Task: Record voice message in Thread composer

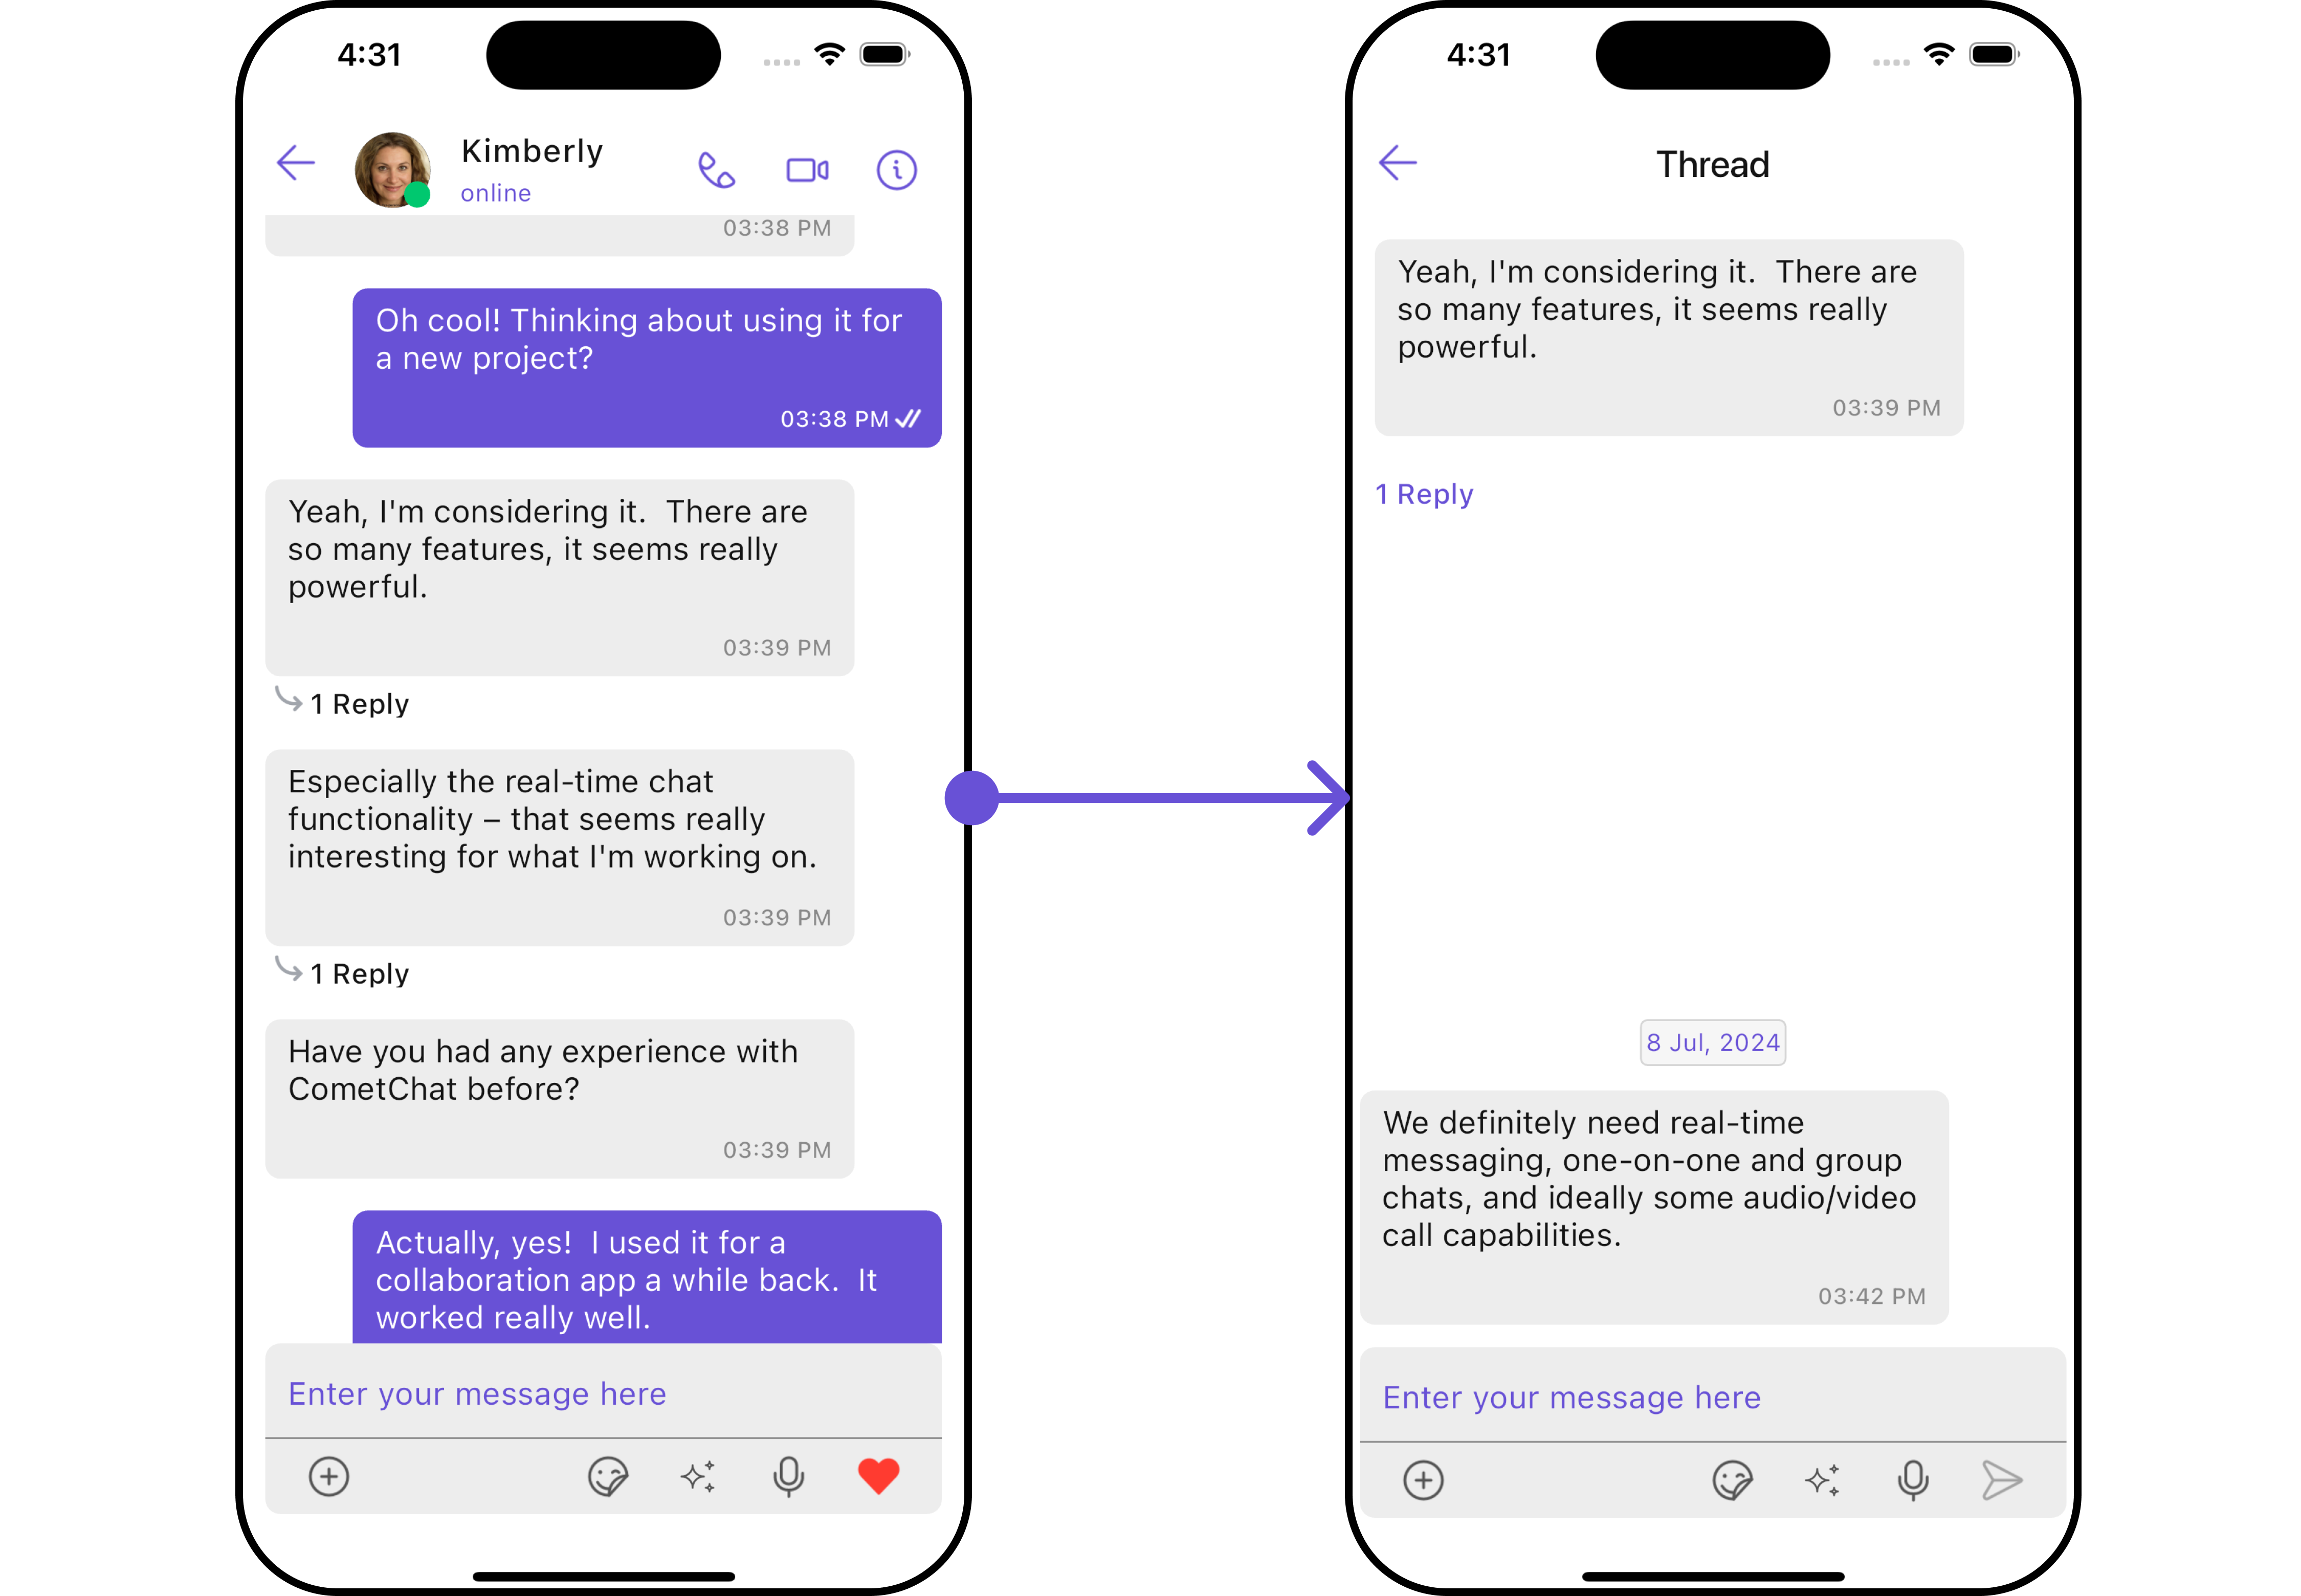Action: pos(1912,1480)
